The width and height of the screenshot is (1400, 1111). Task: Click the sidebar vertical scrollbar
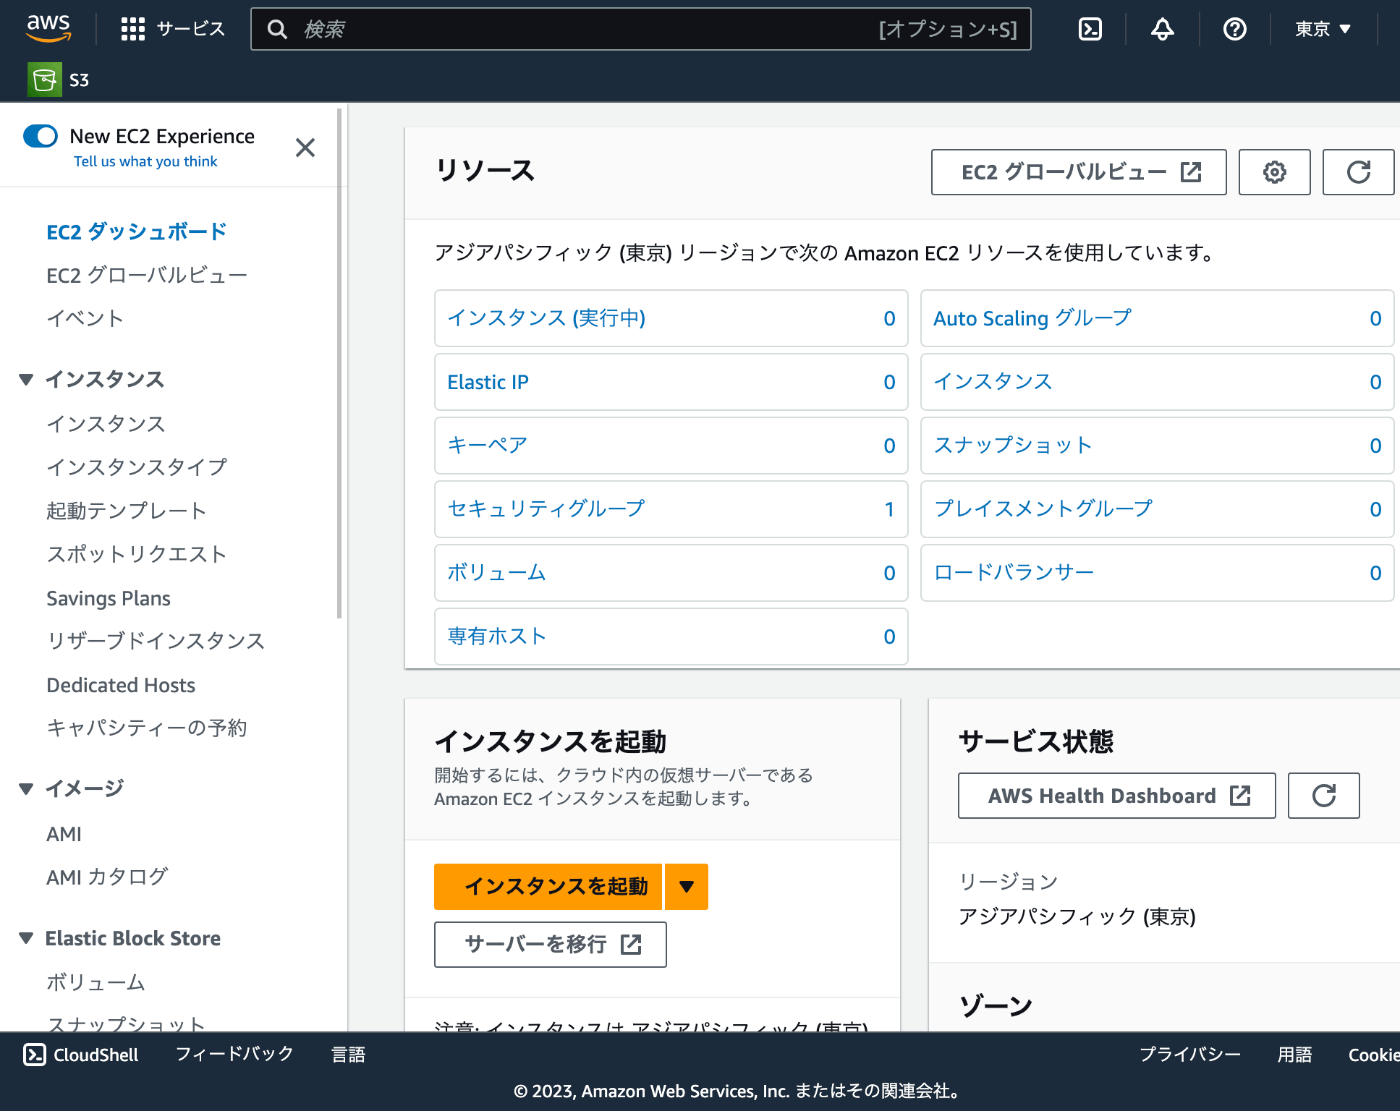click(x=340, y=364)
